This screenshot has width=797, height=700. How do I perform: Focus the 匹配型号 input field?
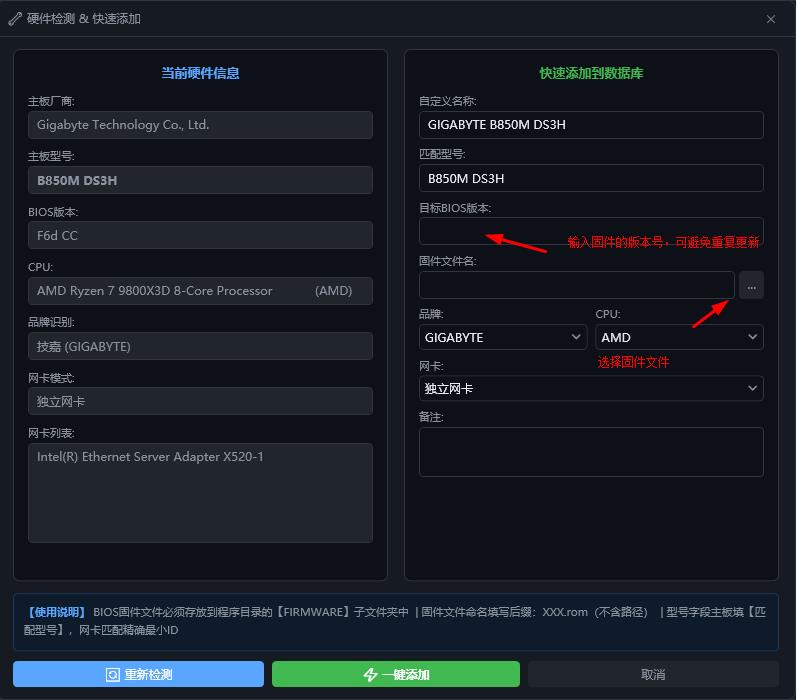click(591, 178)
